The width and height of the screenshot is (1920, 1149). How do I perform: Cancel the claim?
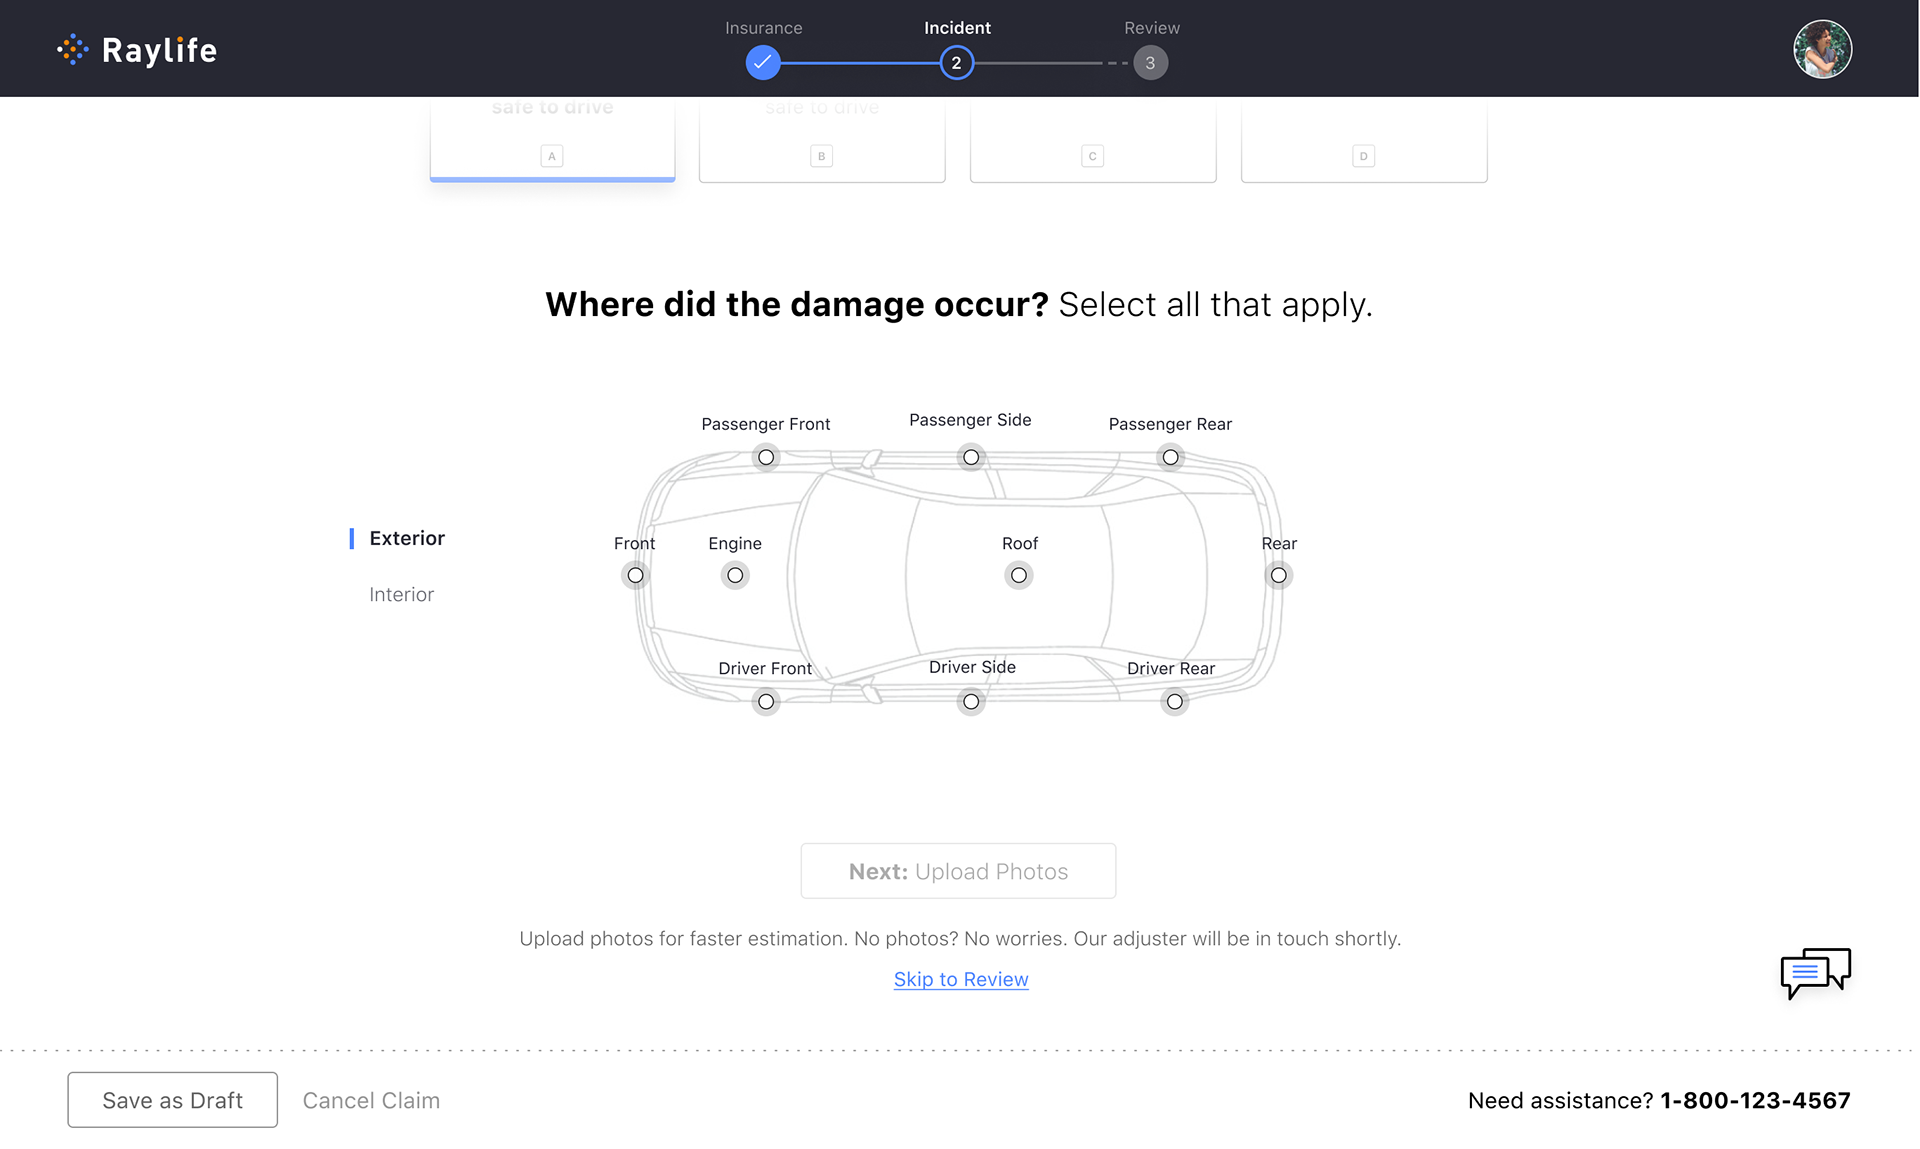click(371, 1100)
